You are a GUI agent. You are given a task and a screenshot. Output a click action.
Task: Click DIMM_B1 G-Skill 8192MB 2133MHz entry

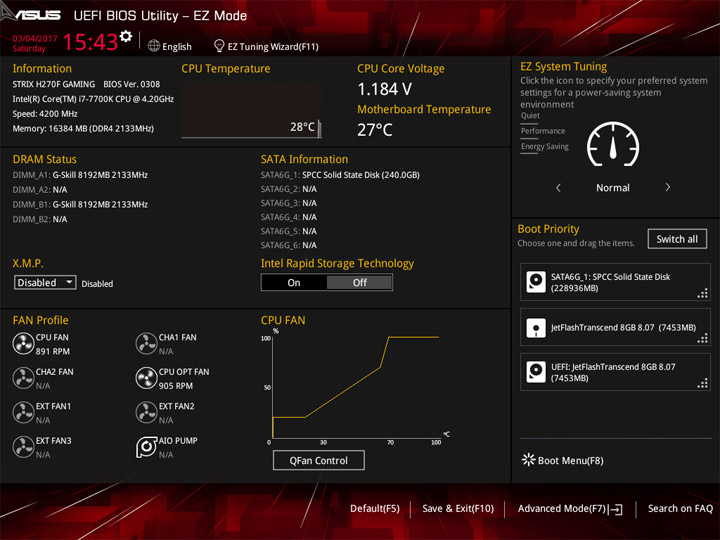tap(80, 204)
